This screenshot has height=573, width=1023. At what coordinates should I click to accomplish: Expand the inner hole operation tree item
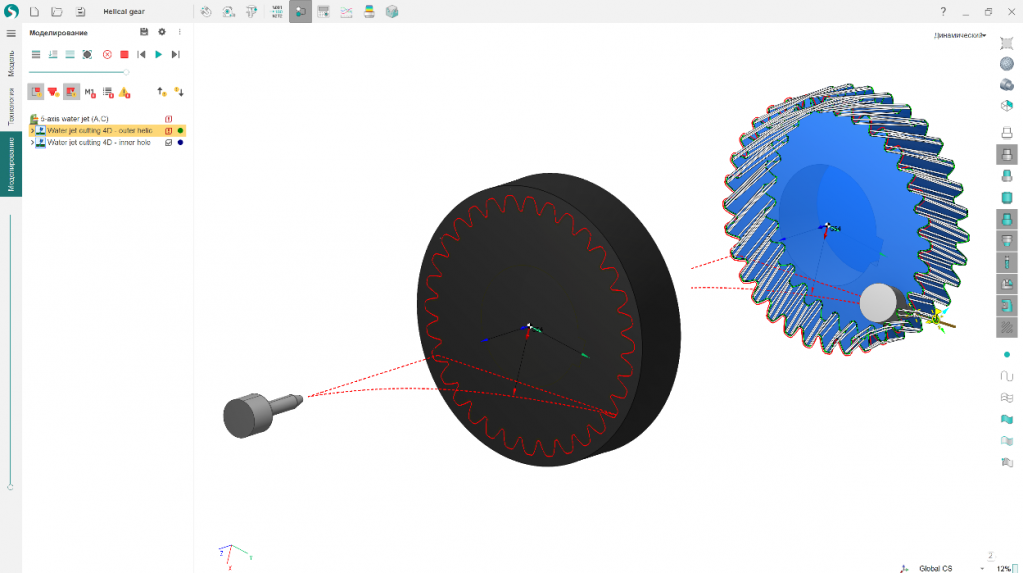point(32,143)
